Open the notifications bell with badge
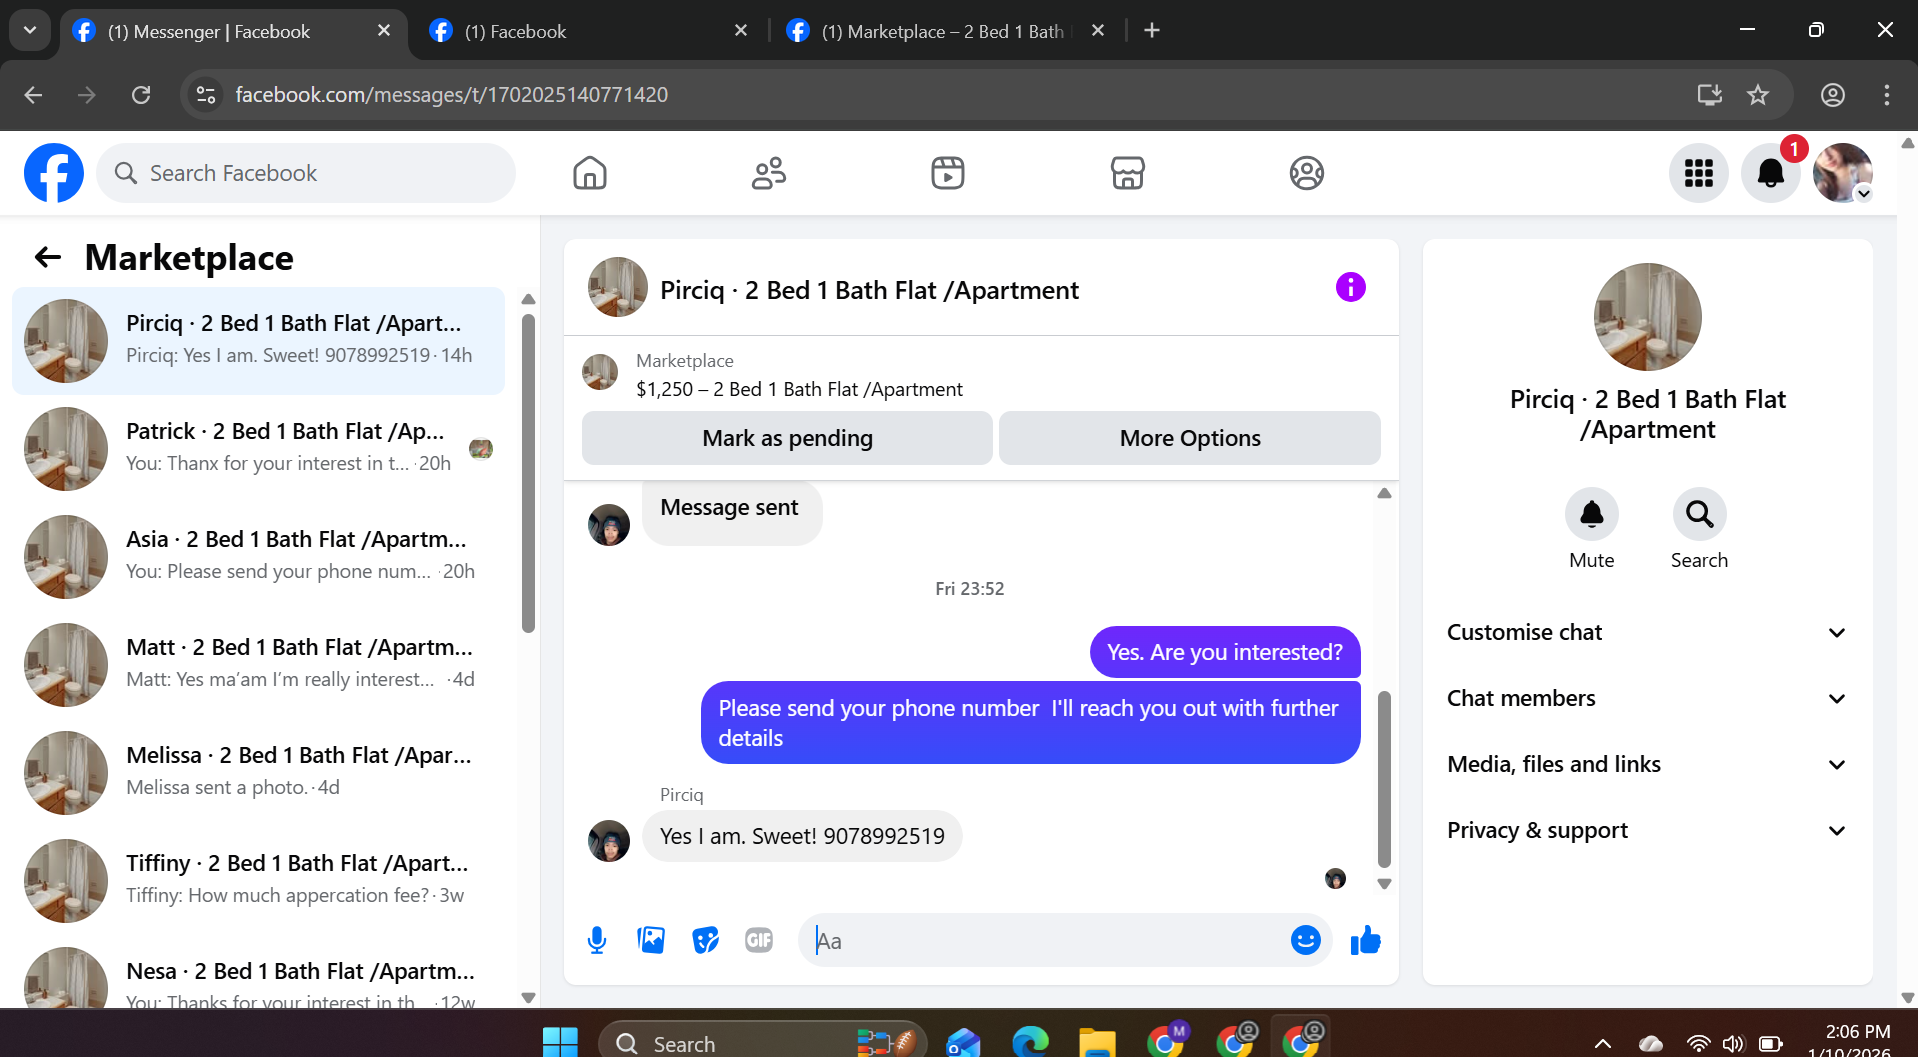This screenshot has height=1057, width=1918. (1771, 173)
